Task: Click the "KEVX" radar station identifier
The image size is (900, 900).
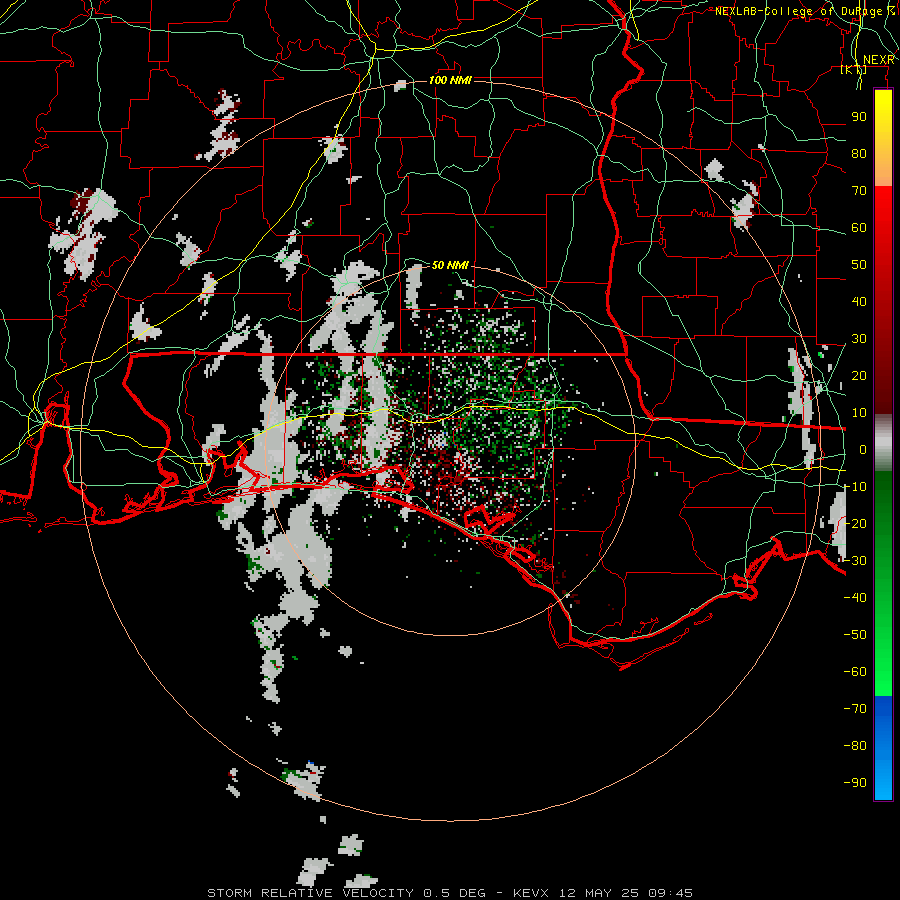Action: point(531,893)
